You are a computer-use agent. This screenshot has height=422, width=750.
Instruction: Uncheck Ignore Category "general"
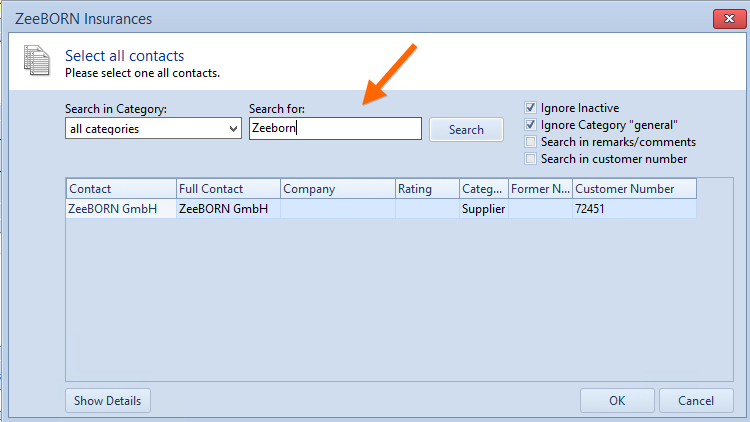point(530,125)
